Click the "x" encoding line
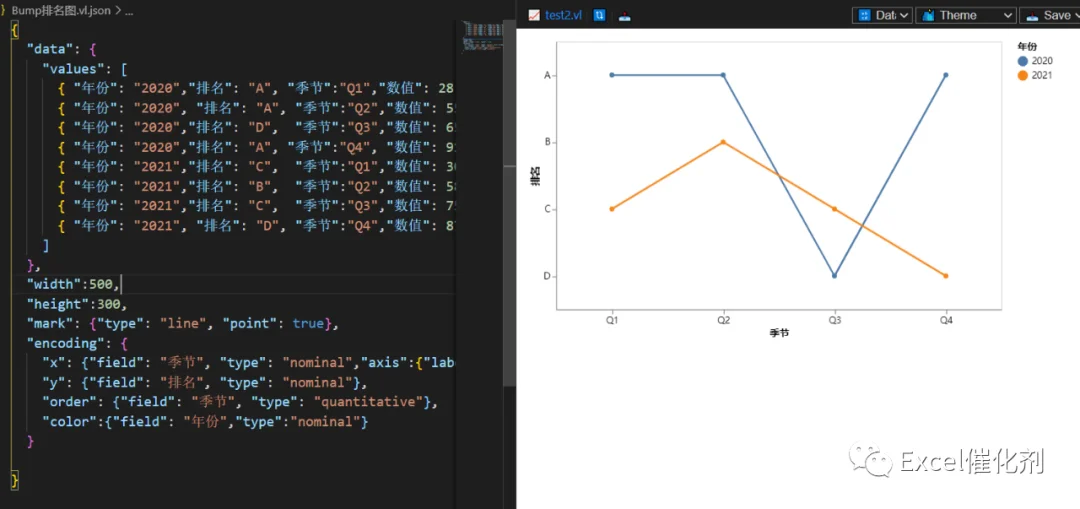The height and width of the screenshot is (509, 1080). (249, 362)
